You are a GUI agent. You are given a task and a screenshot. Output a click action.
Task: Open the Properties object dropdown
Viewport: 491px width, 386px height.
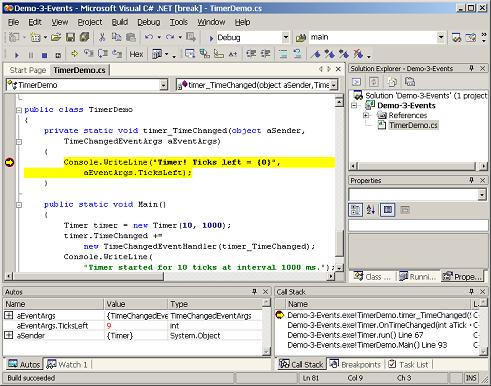(482, 194)
